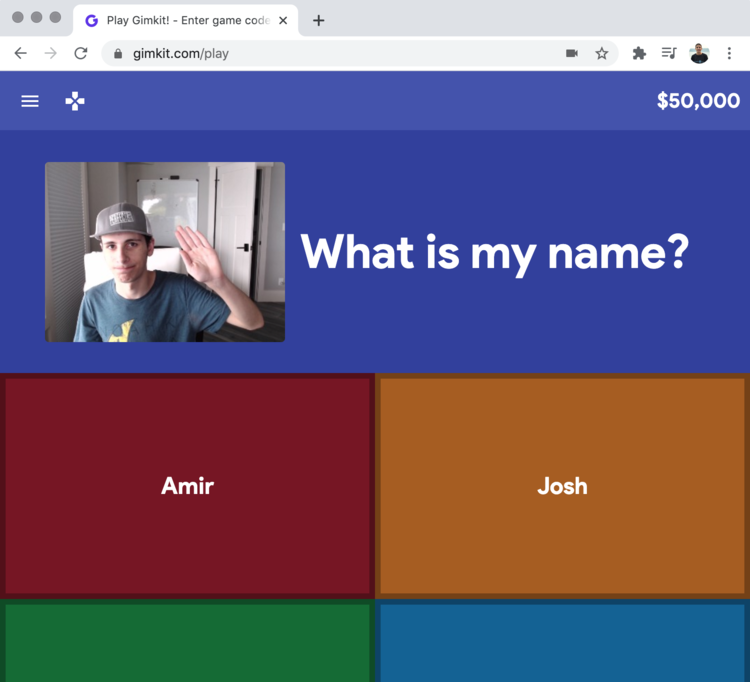Open the Gimkit hamburger menu
The height and width of the screenshot is (682, 750).
tap(30, 101)
